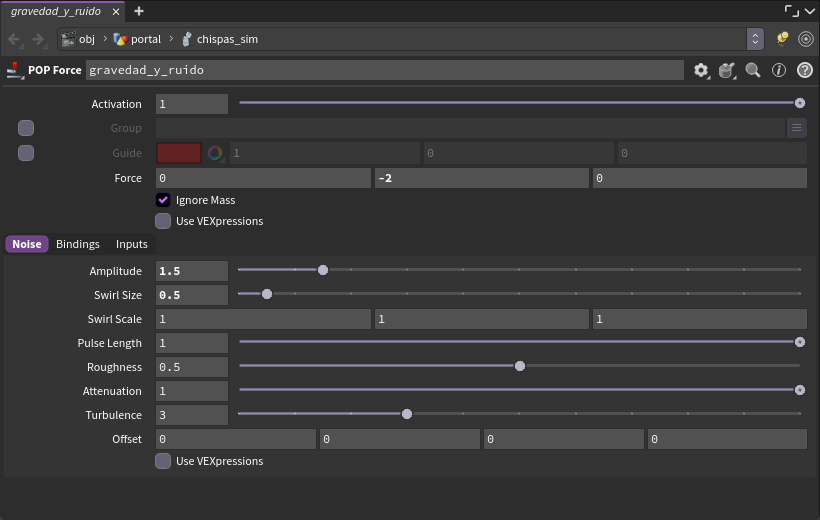Click the pane maximize corner icon
The height and width of the screenshot is (520, 820).
click(791, 11)
